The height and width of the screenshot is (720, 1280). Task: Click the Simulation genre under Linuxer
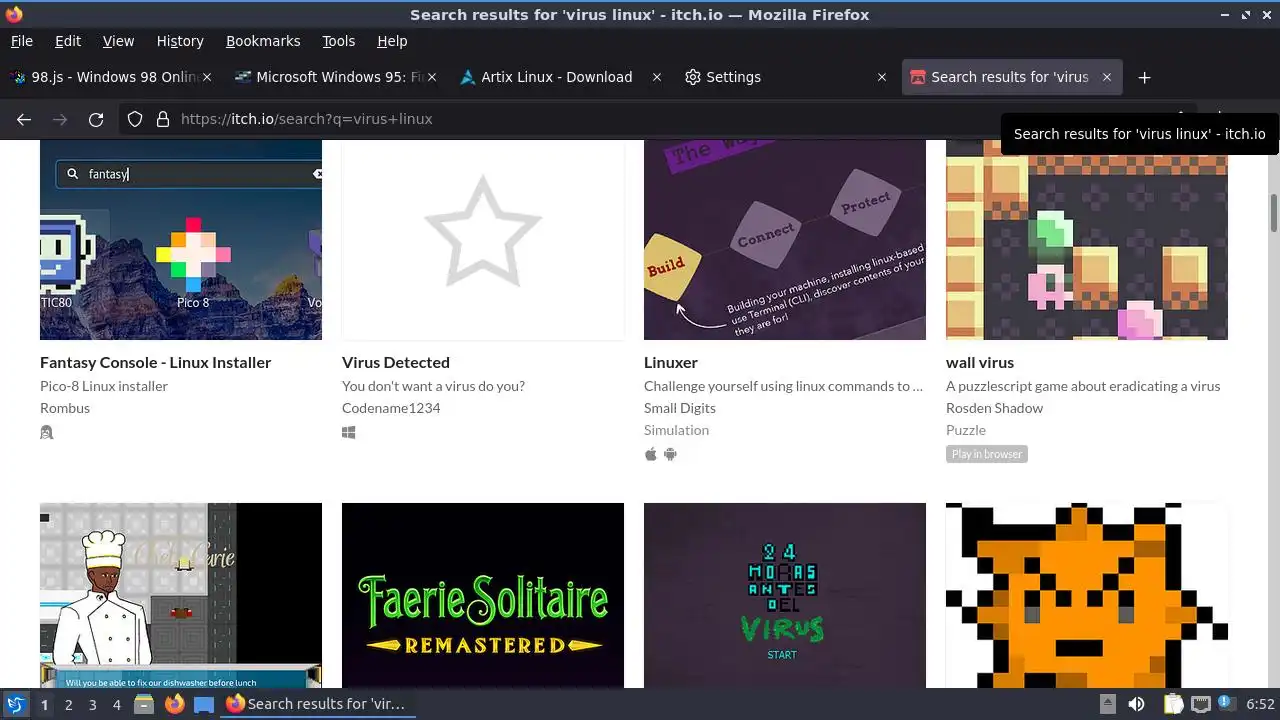pyautogui.click(x=676, y=430)
